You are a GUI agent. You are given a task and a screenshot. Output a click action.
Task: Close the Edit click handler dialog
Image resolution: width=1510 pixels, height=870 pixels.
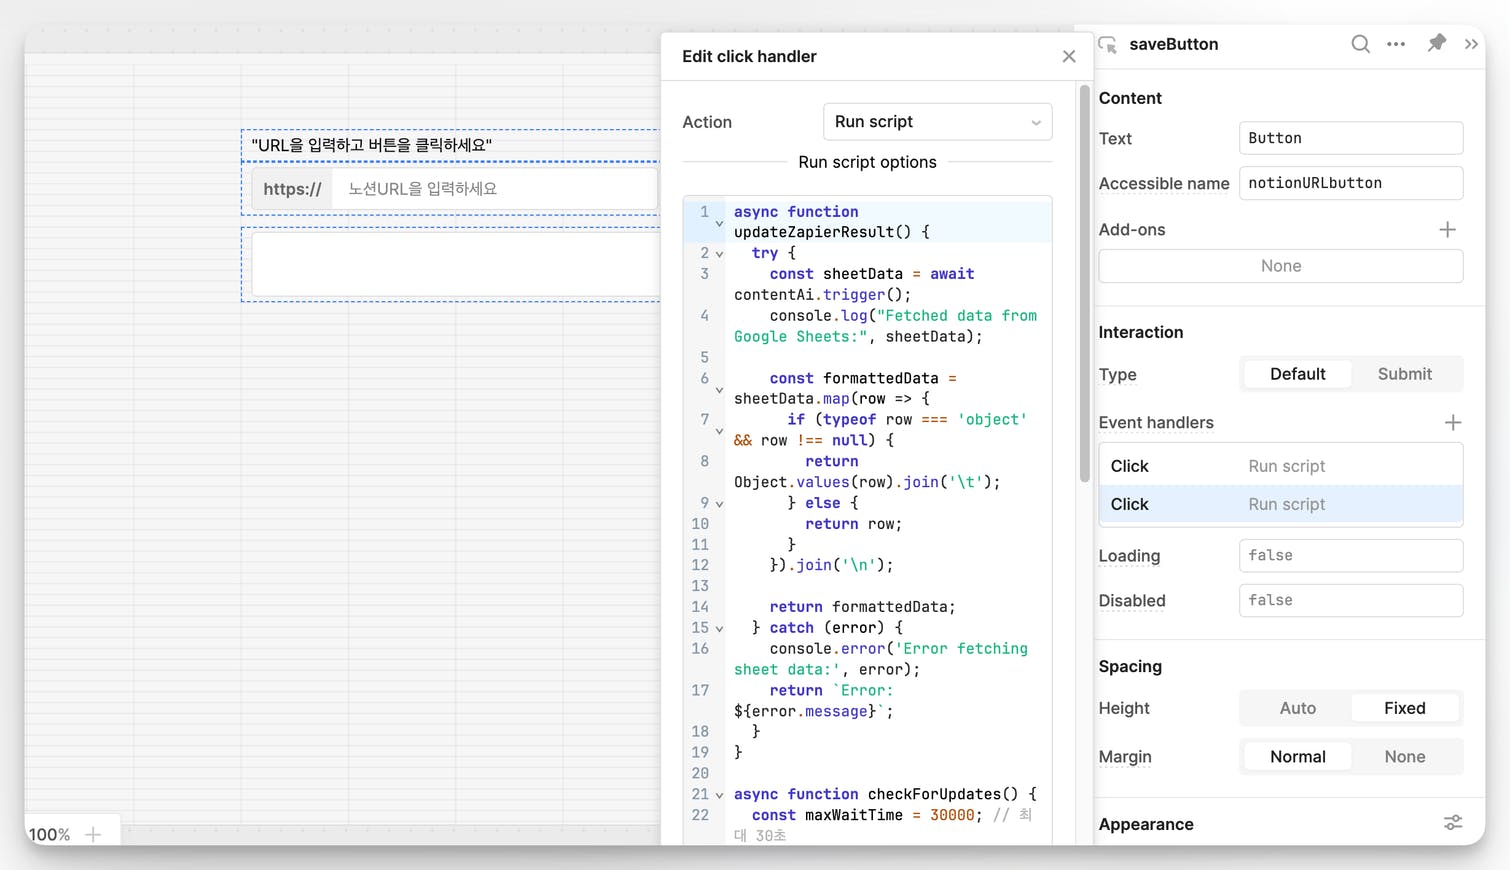coord(1069,57)
